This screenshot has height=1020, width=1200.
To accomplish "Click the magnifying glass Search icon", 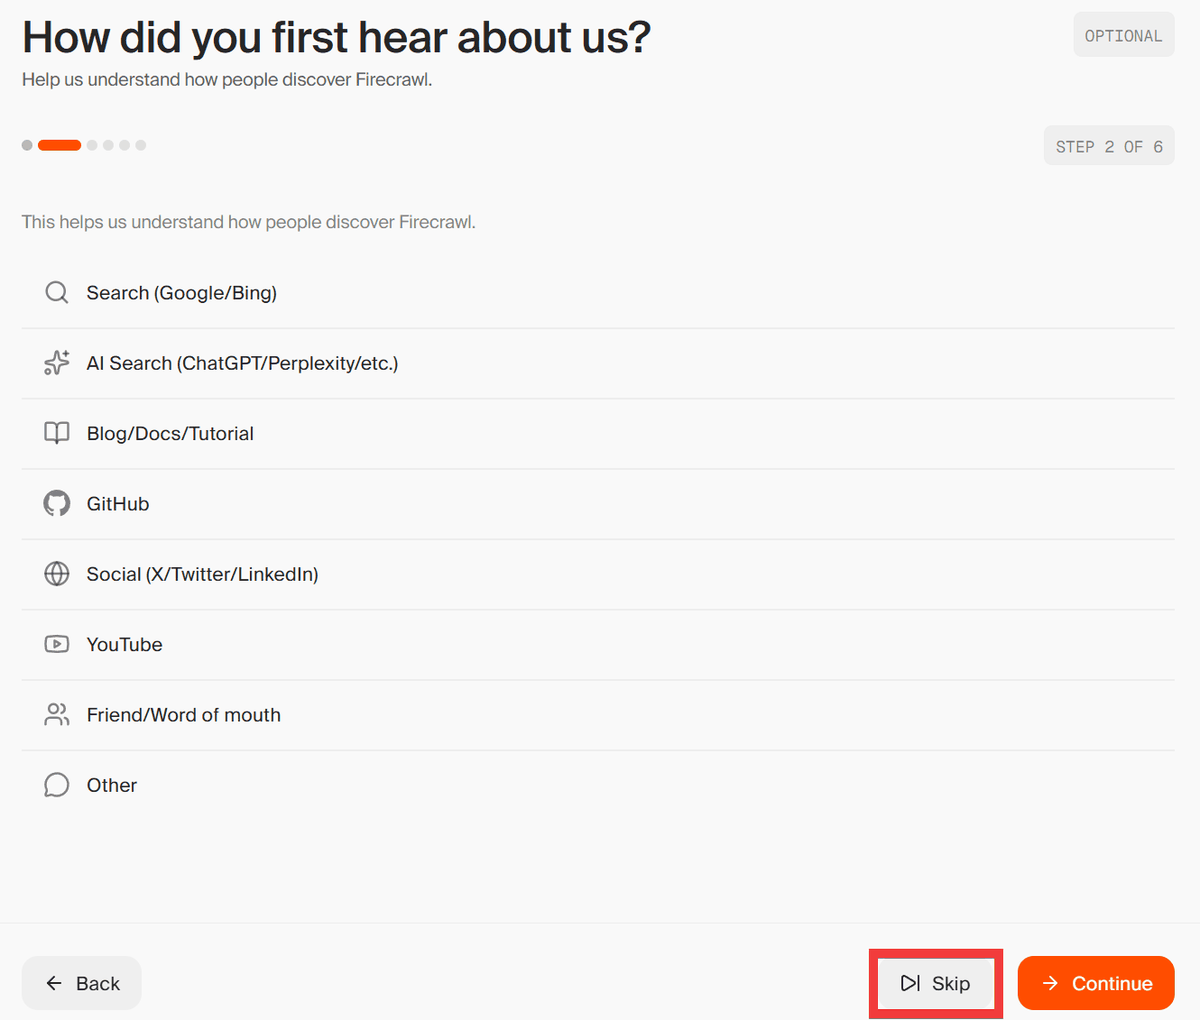I will [57, 293].
